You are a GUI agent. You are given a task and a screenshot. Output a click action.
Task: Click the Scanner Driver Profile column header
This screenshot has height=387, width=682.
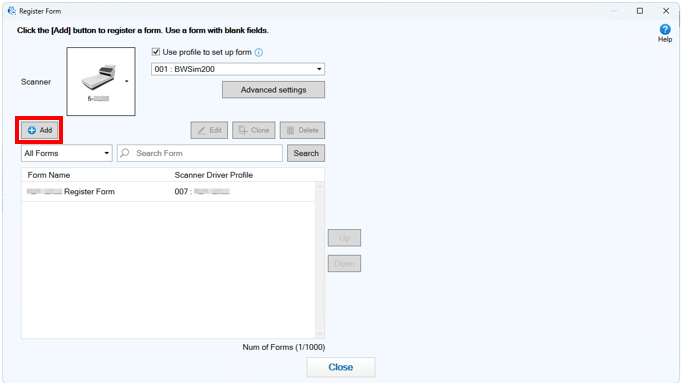coord(214,175)
